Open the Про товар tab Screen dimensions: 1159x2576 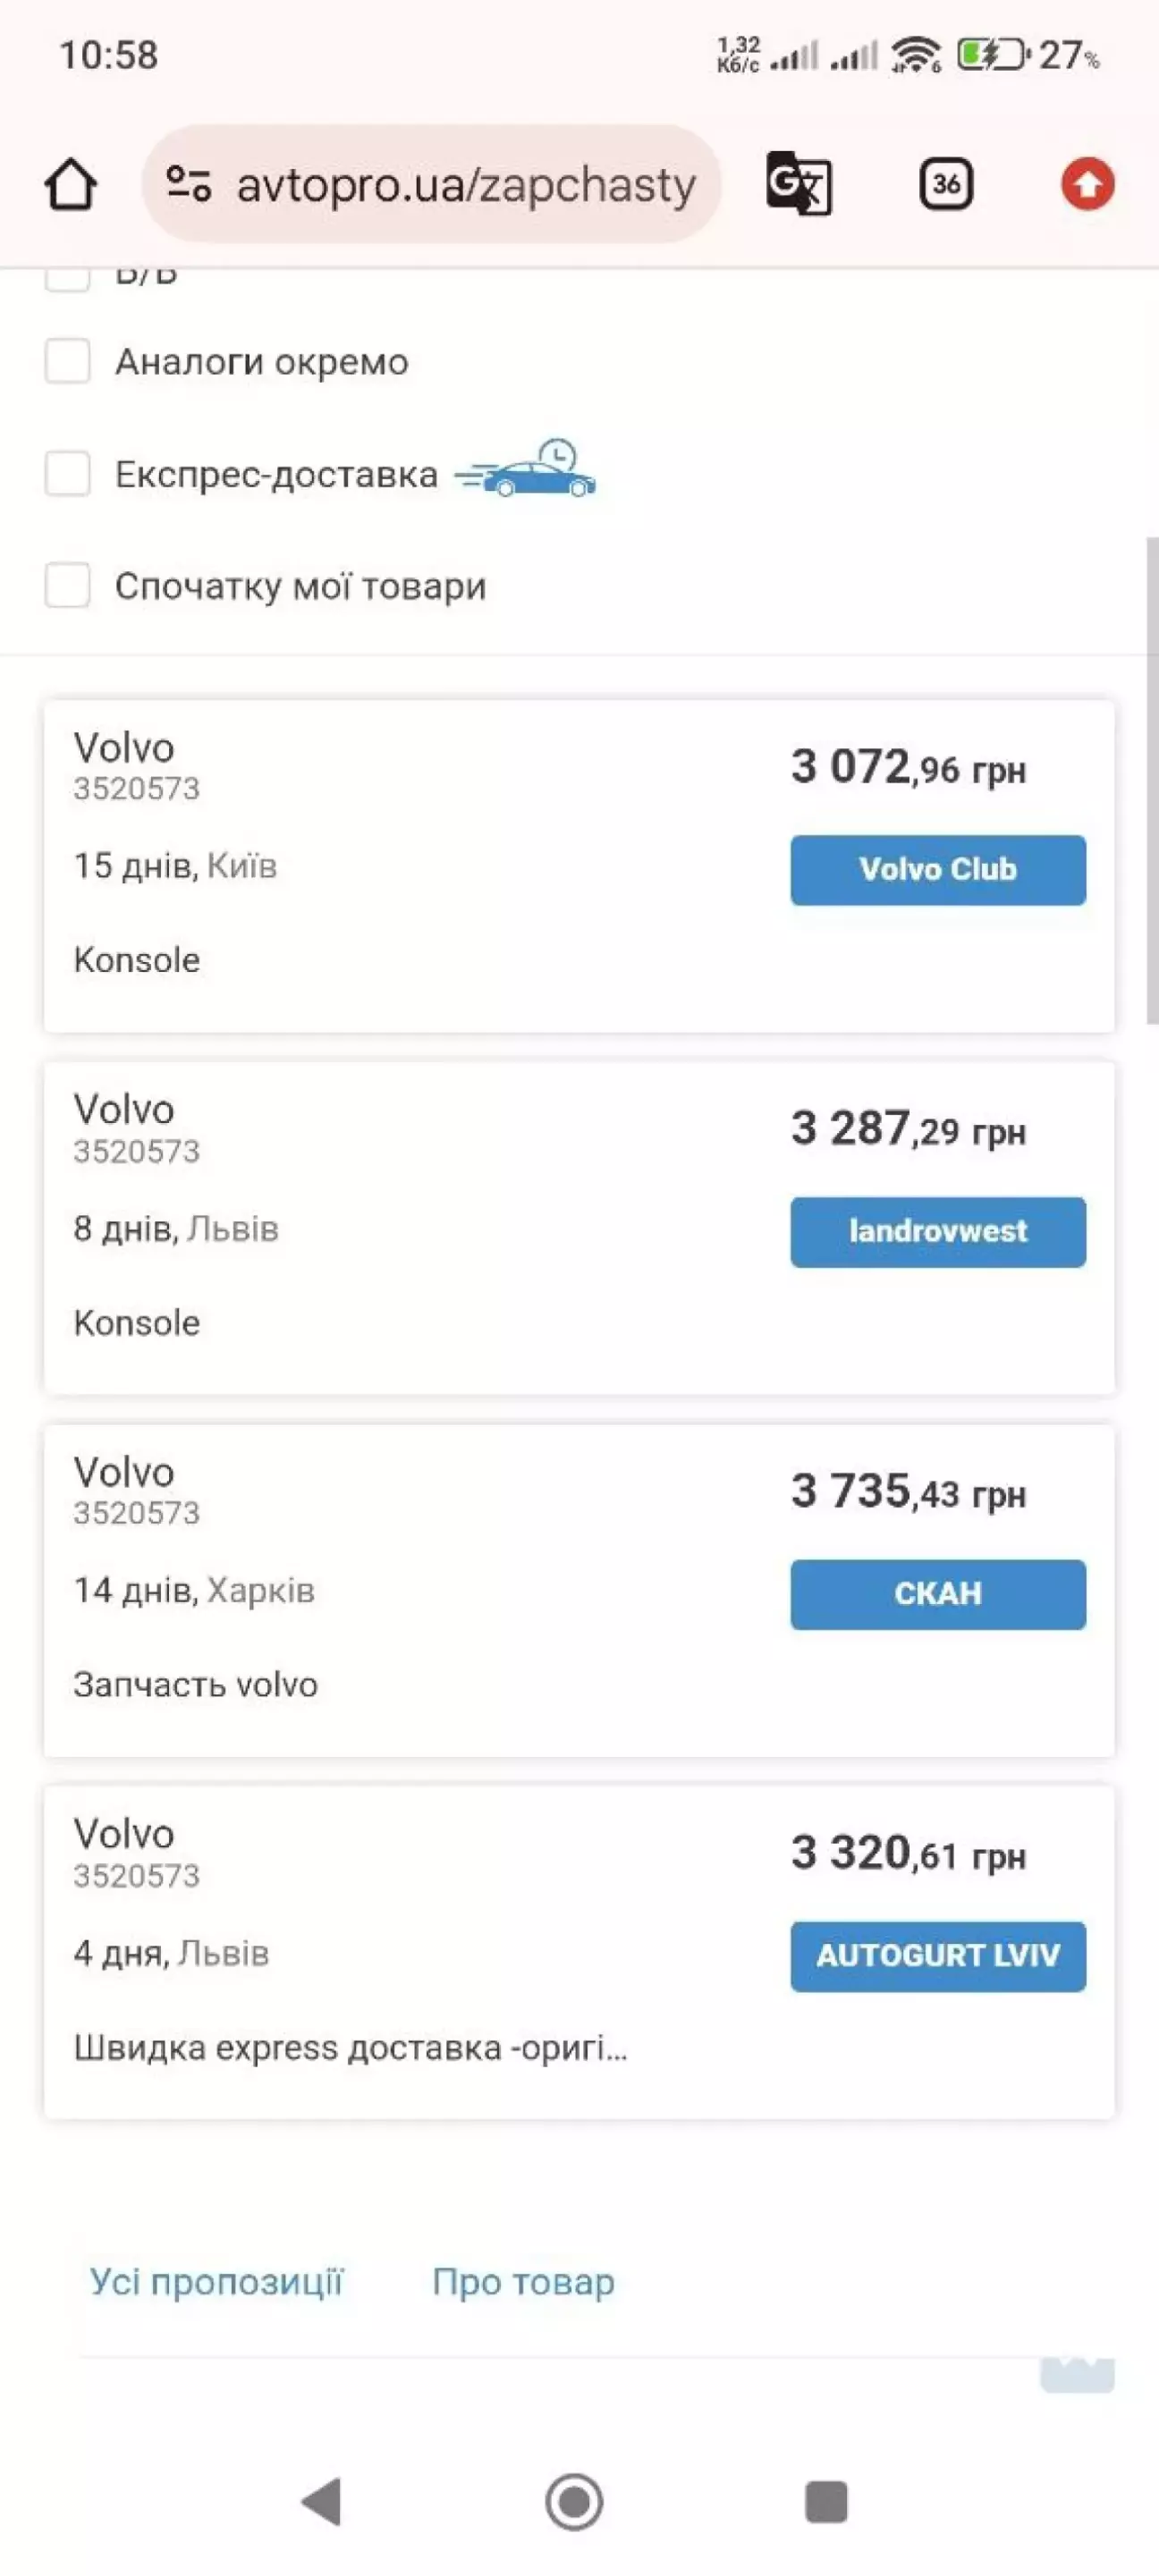(x=523, y=2281)
